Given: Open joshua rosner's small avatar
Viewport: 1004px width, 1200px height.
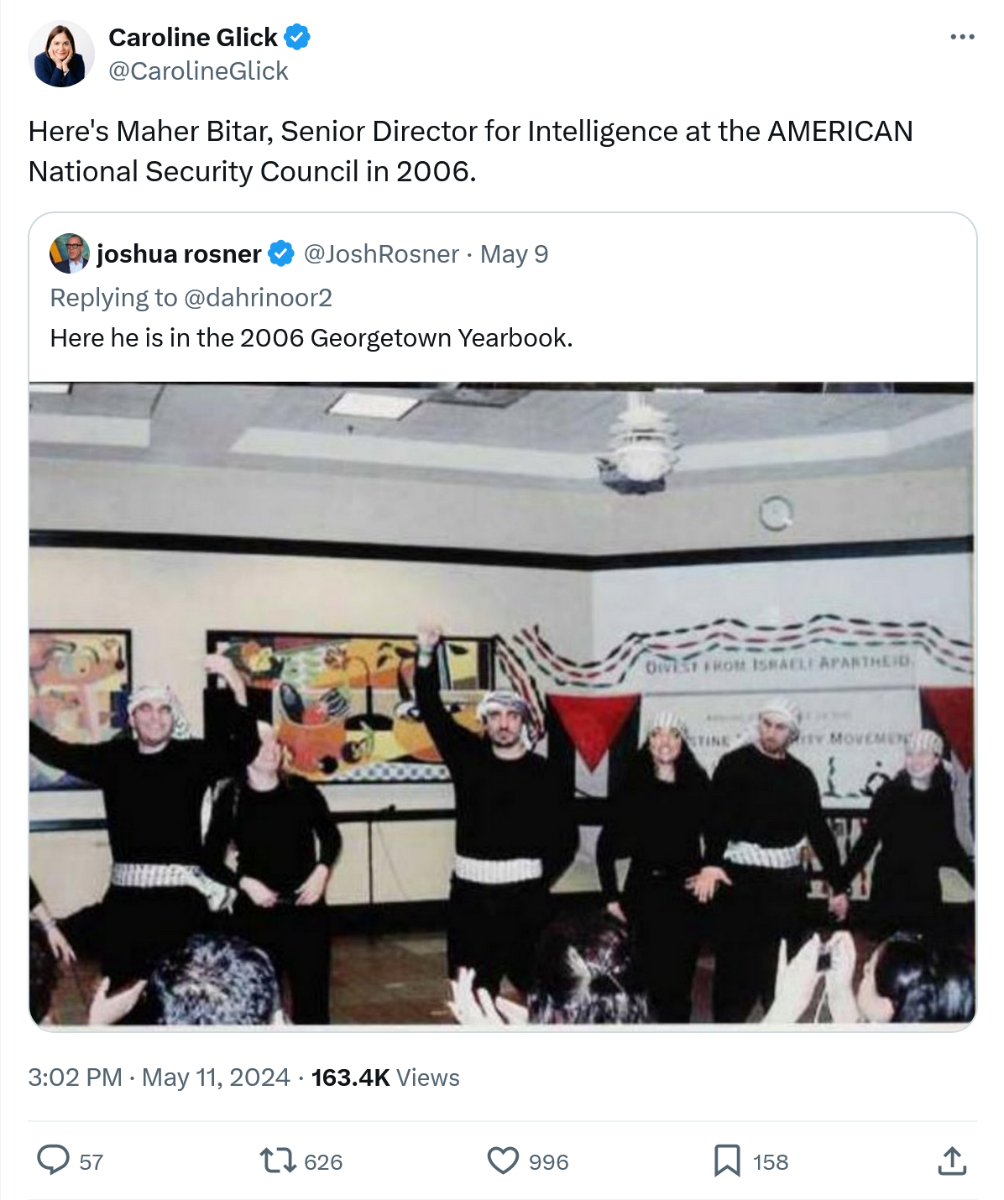Looking at the screenshot, I should pyautogui.click(x=69, y=254).
